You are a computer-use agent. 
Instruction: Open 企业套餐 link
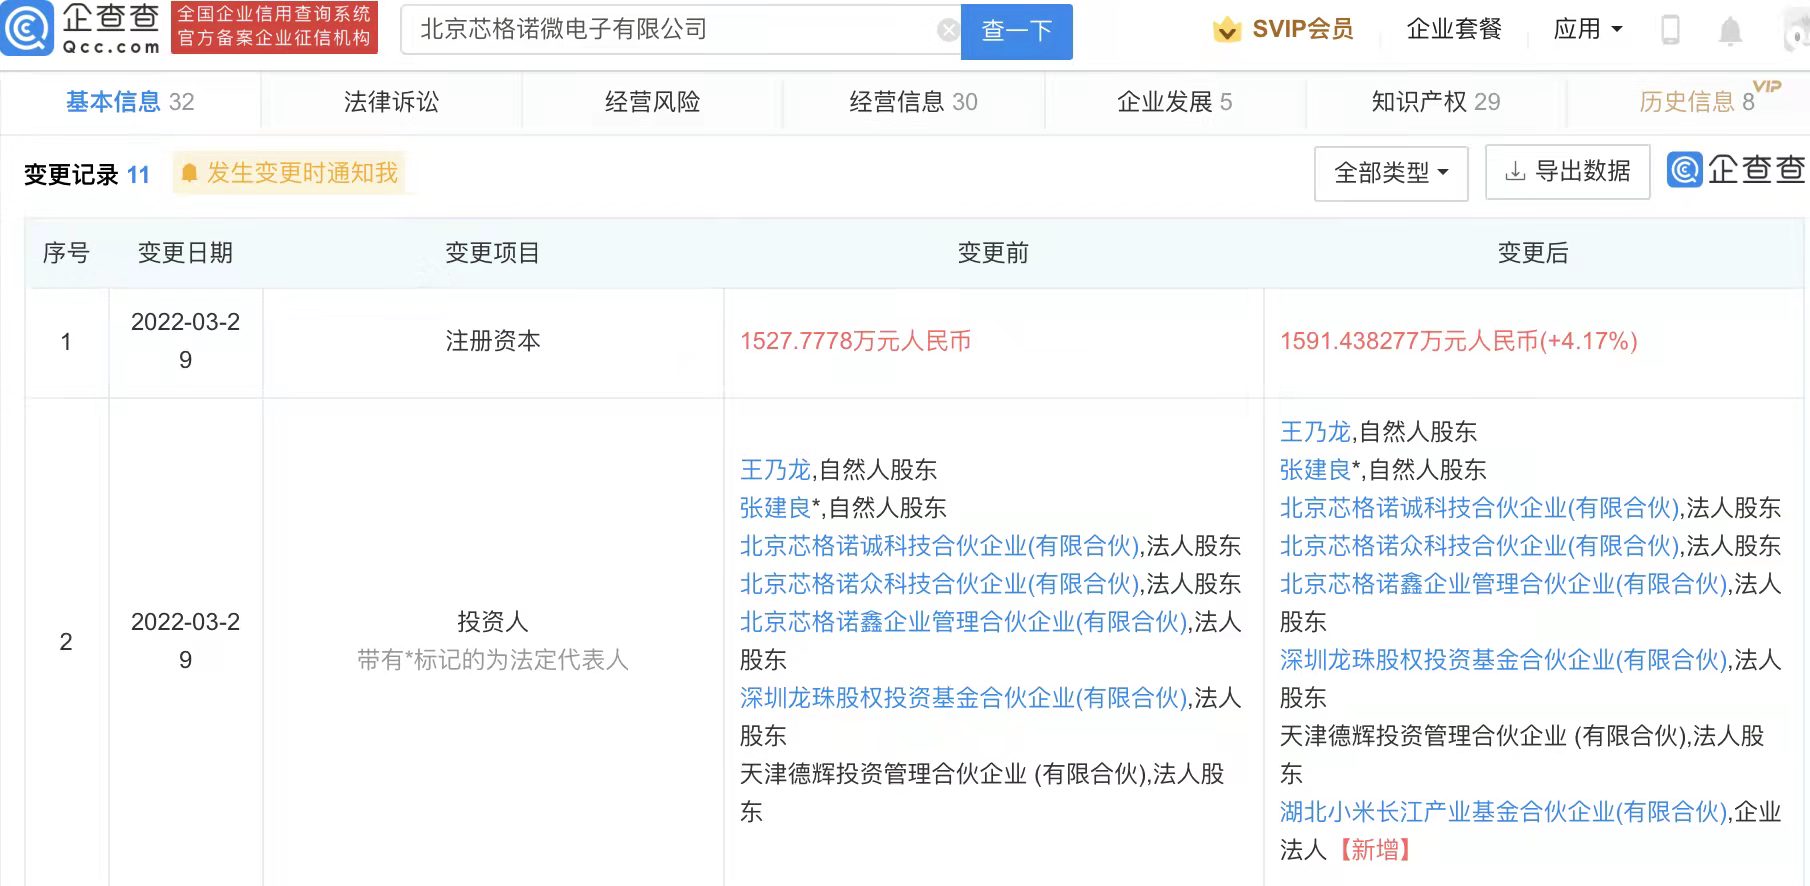(1454, 30)
